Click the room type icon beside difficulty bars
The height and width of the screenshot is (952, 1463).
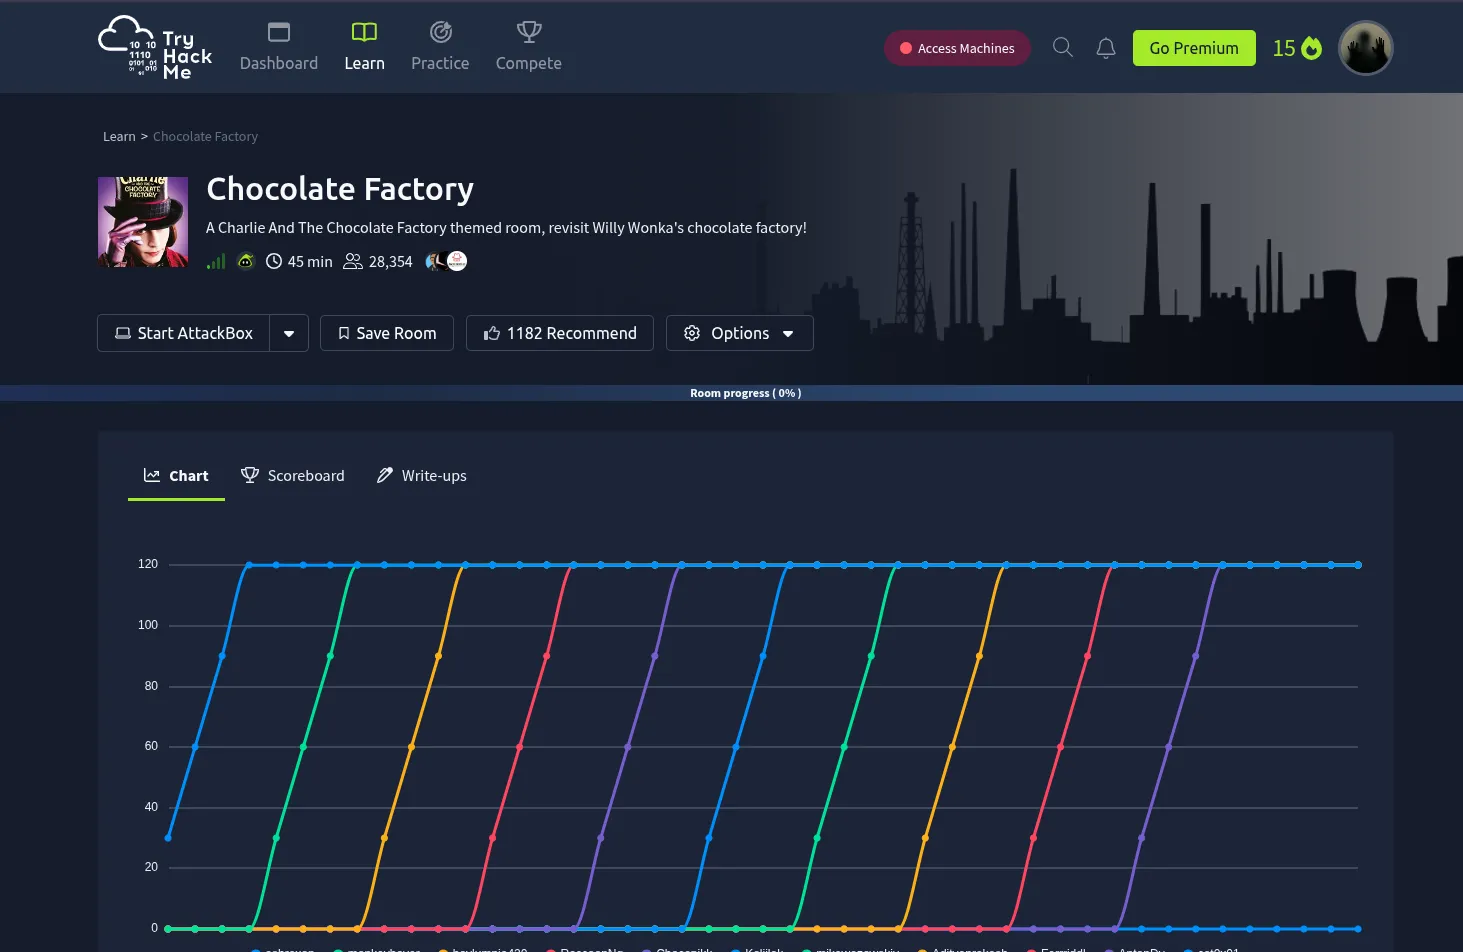[246, 262]
